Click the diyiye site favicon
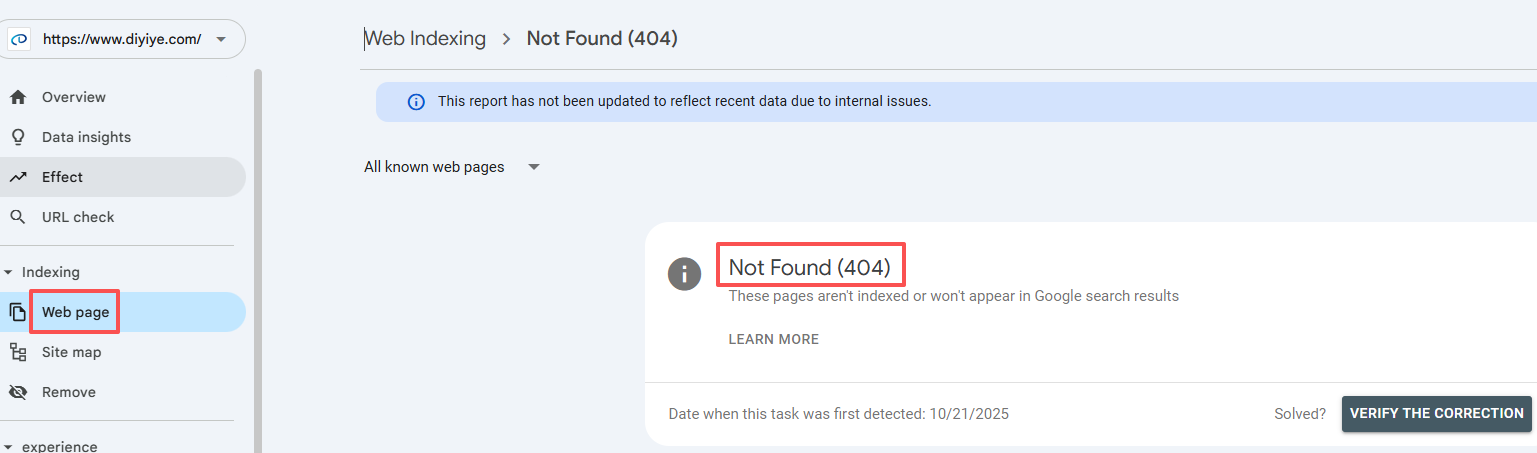The width and height of the screenshot is (1537, 453). tap(19, 40)
